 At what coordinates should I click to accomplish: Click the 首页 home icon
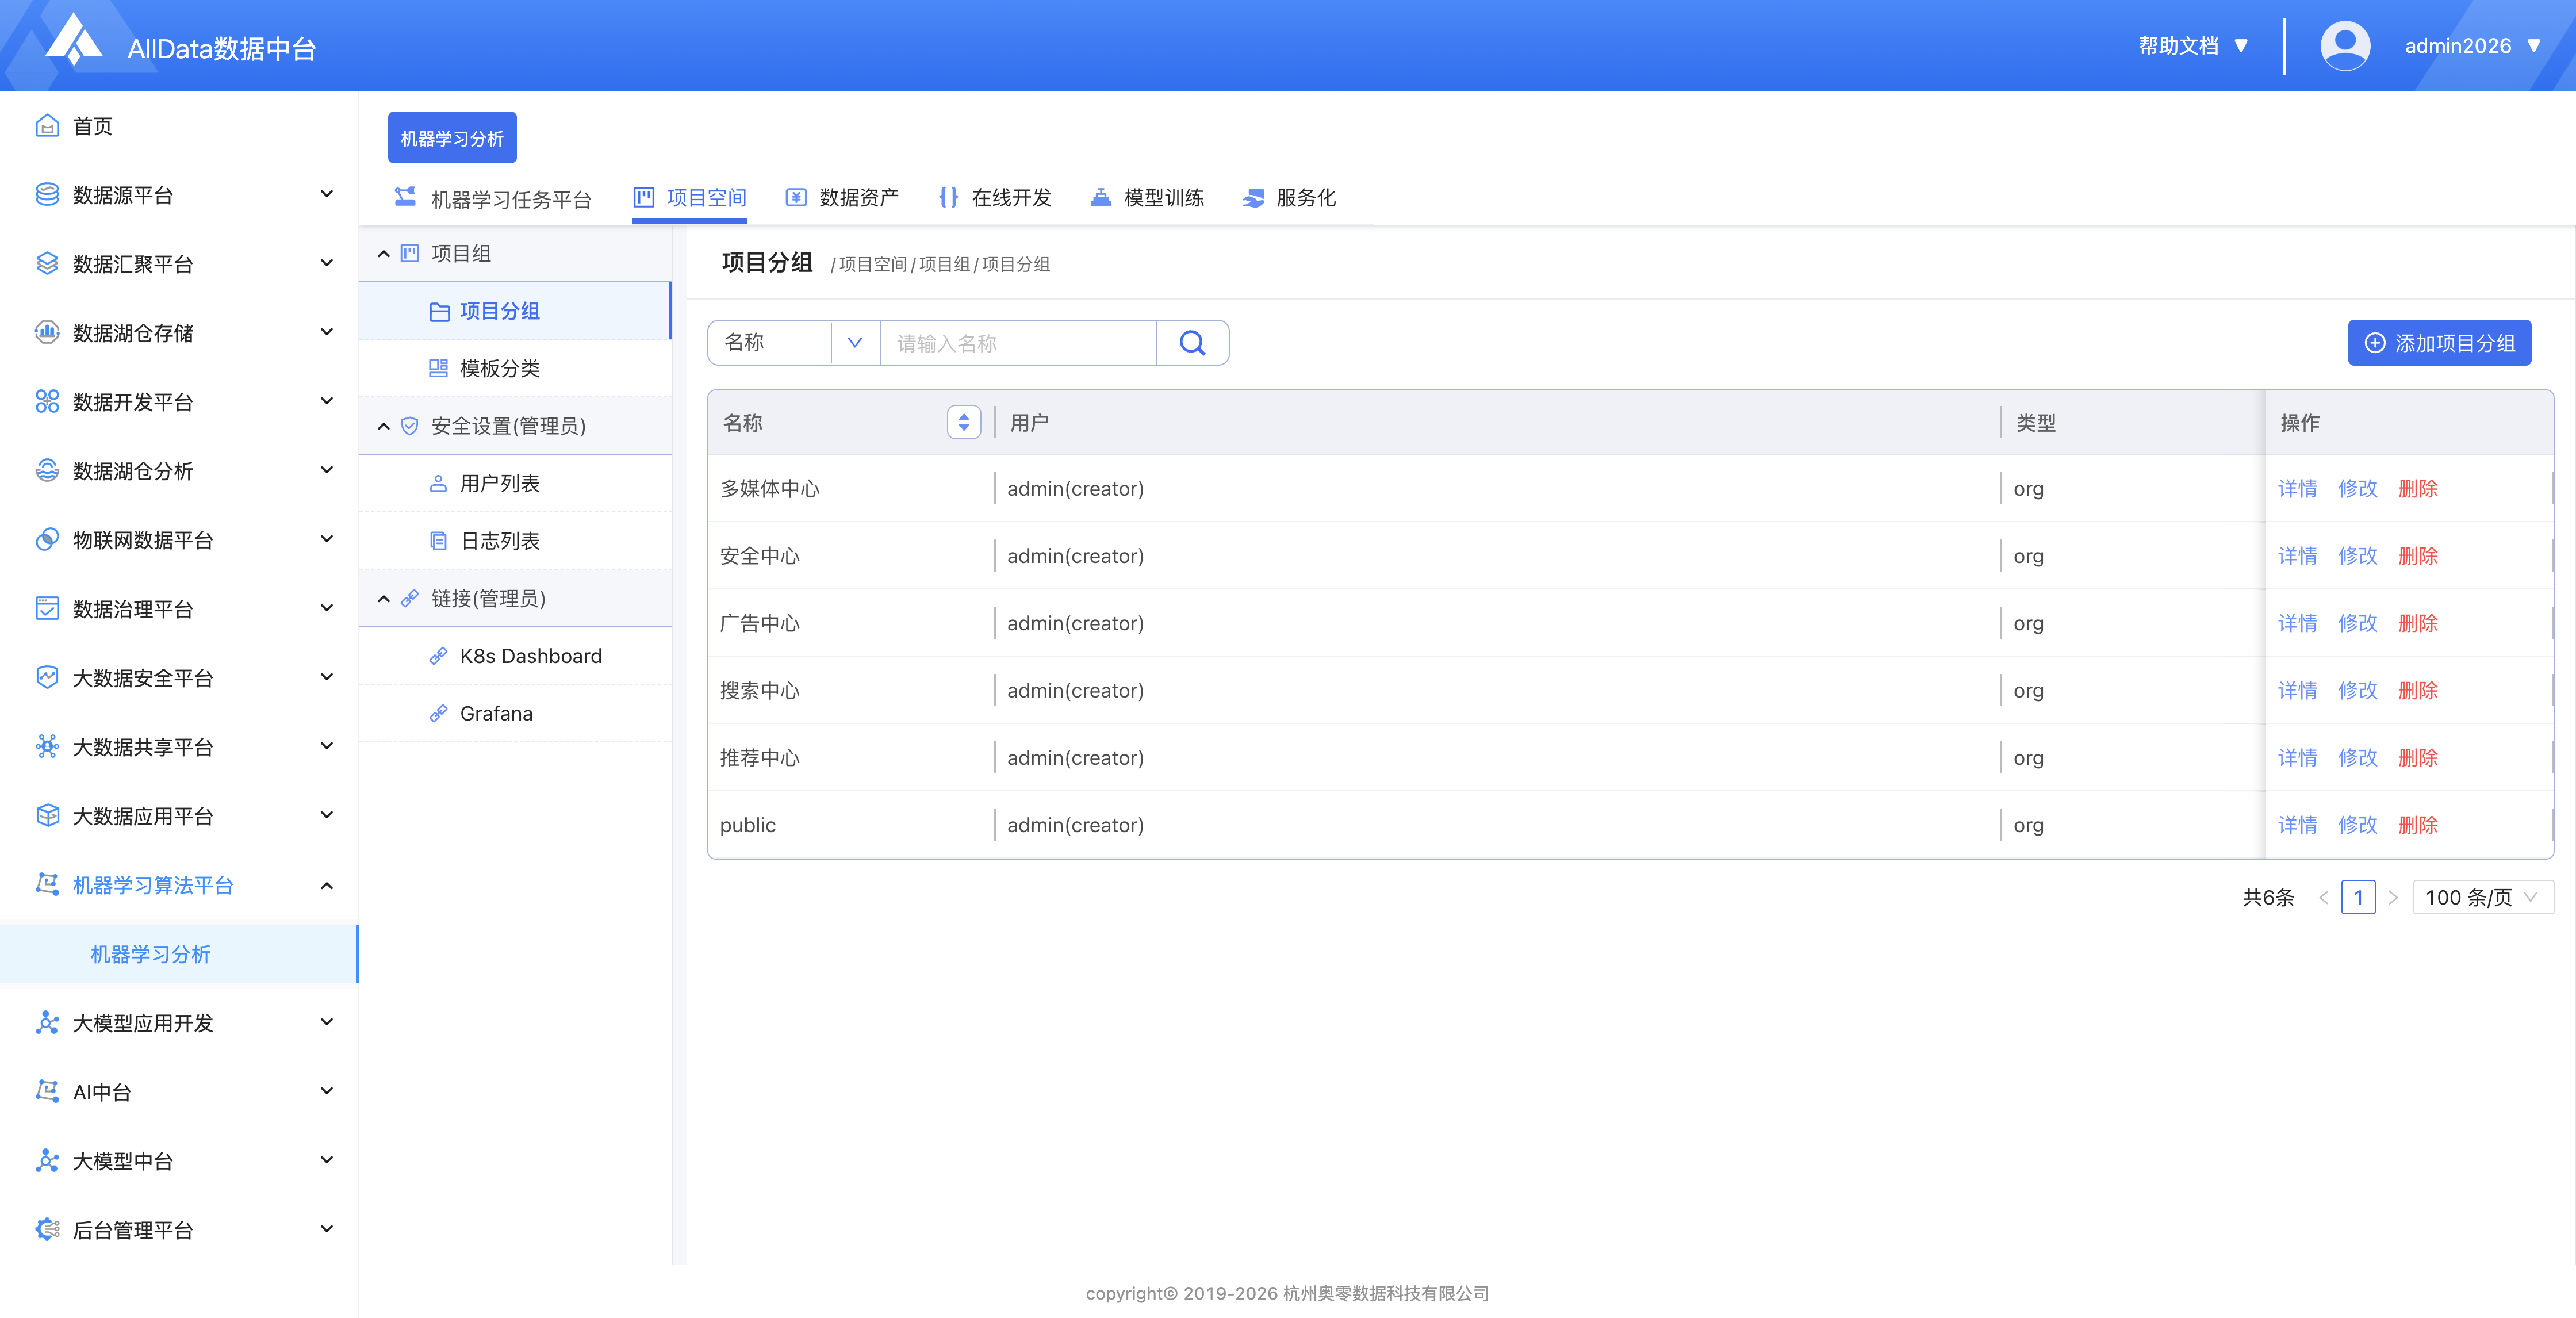tap(47, 126)
